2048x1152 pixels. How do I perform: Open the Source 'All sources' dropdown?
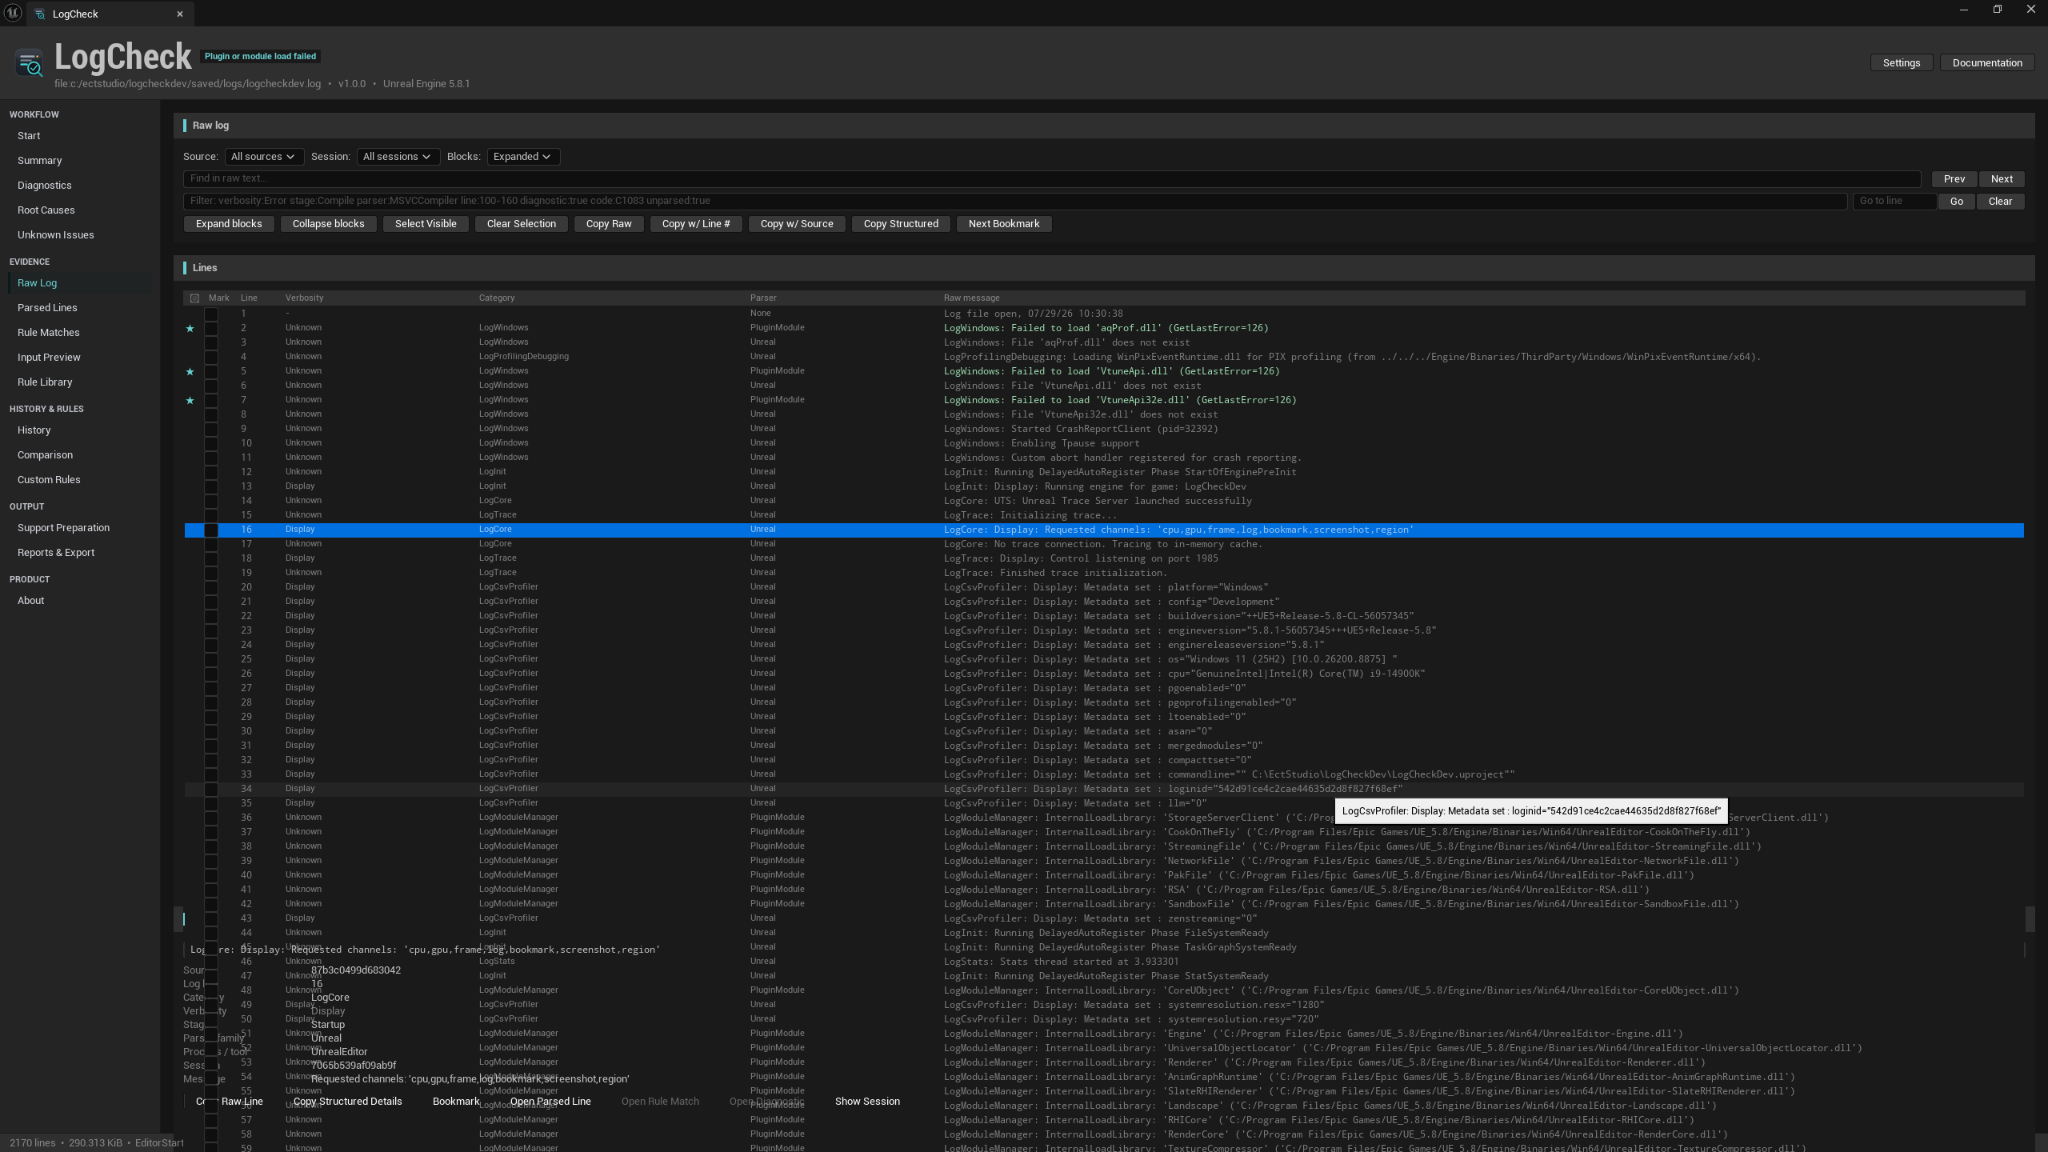[263, 157]
